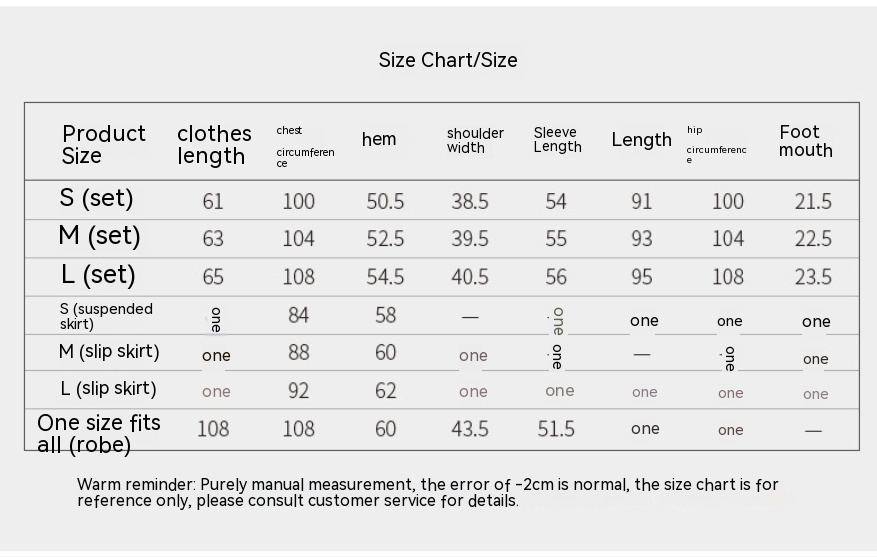Image resolution: width=877 pixels, height=557 pixels.
Task: Click the 'L (set)' row label
Action: (x=97, y=275)
